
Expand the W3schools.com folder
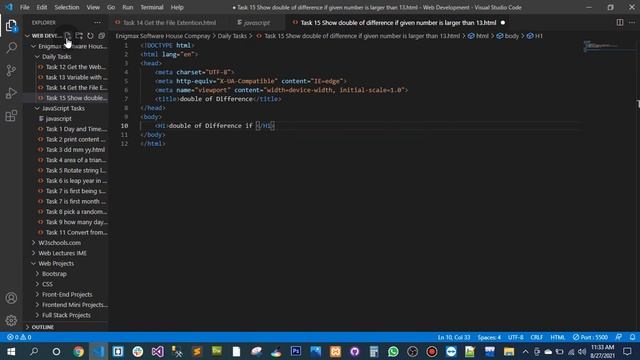[60, 243]
